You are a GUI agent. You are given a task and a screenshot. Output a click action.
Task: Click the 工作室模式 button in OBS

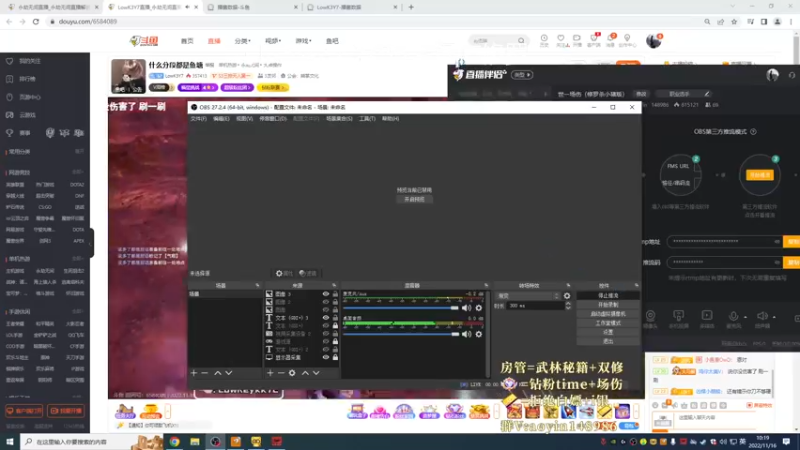(x=608, y=323)
